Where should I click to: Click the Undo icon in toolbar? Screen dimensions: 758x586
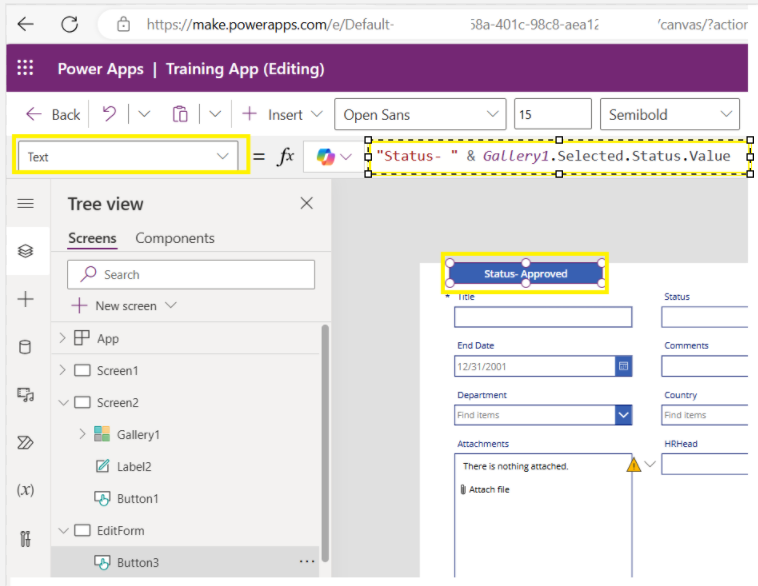(x=109, y=114)
